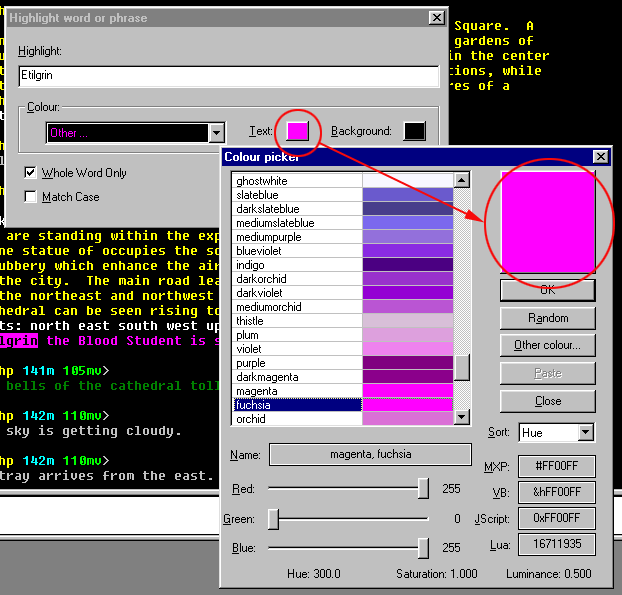This screenshot has height=595, width=622.
Task: Select the highlighted fuchsia row
Action: click(x=297, y=405)
